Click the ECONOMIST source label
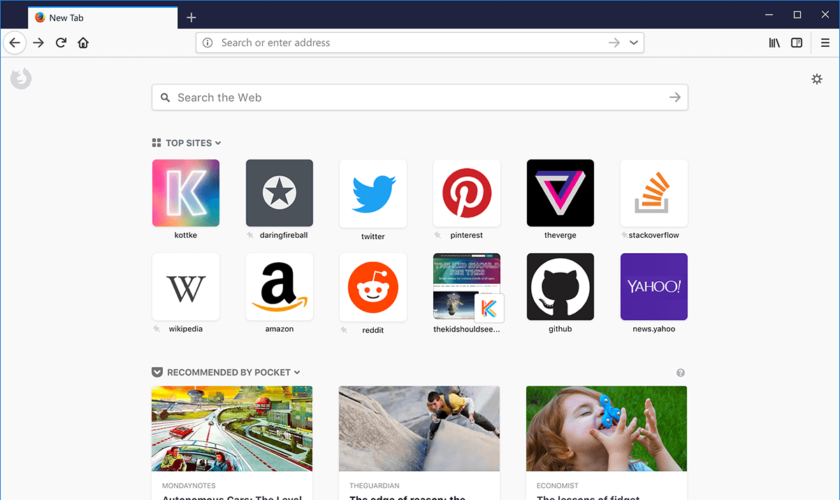This screenshot has height=500, width=840. 558,486
